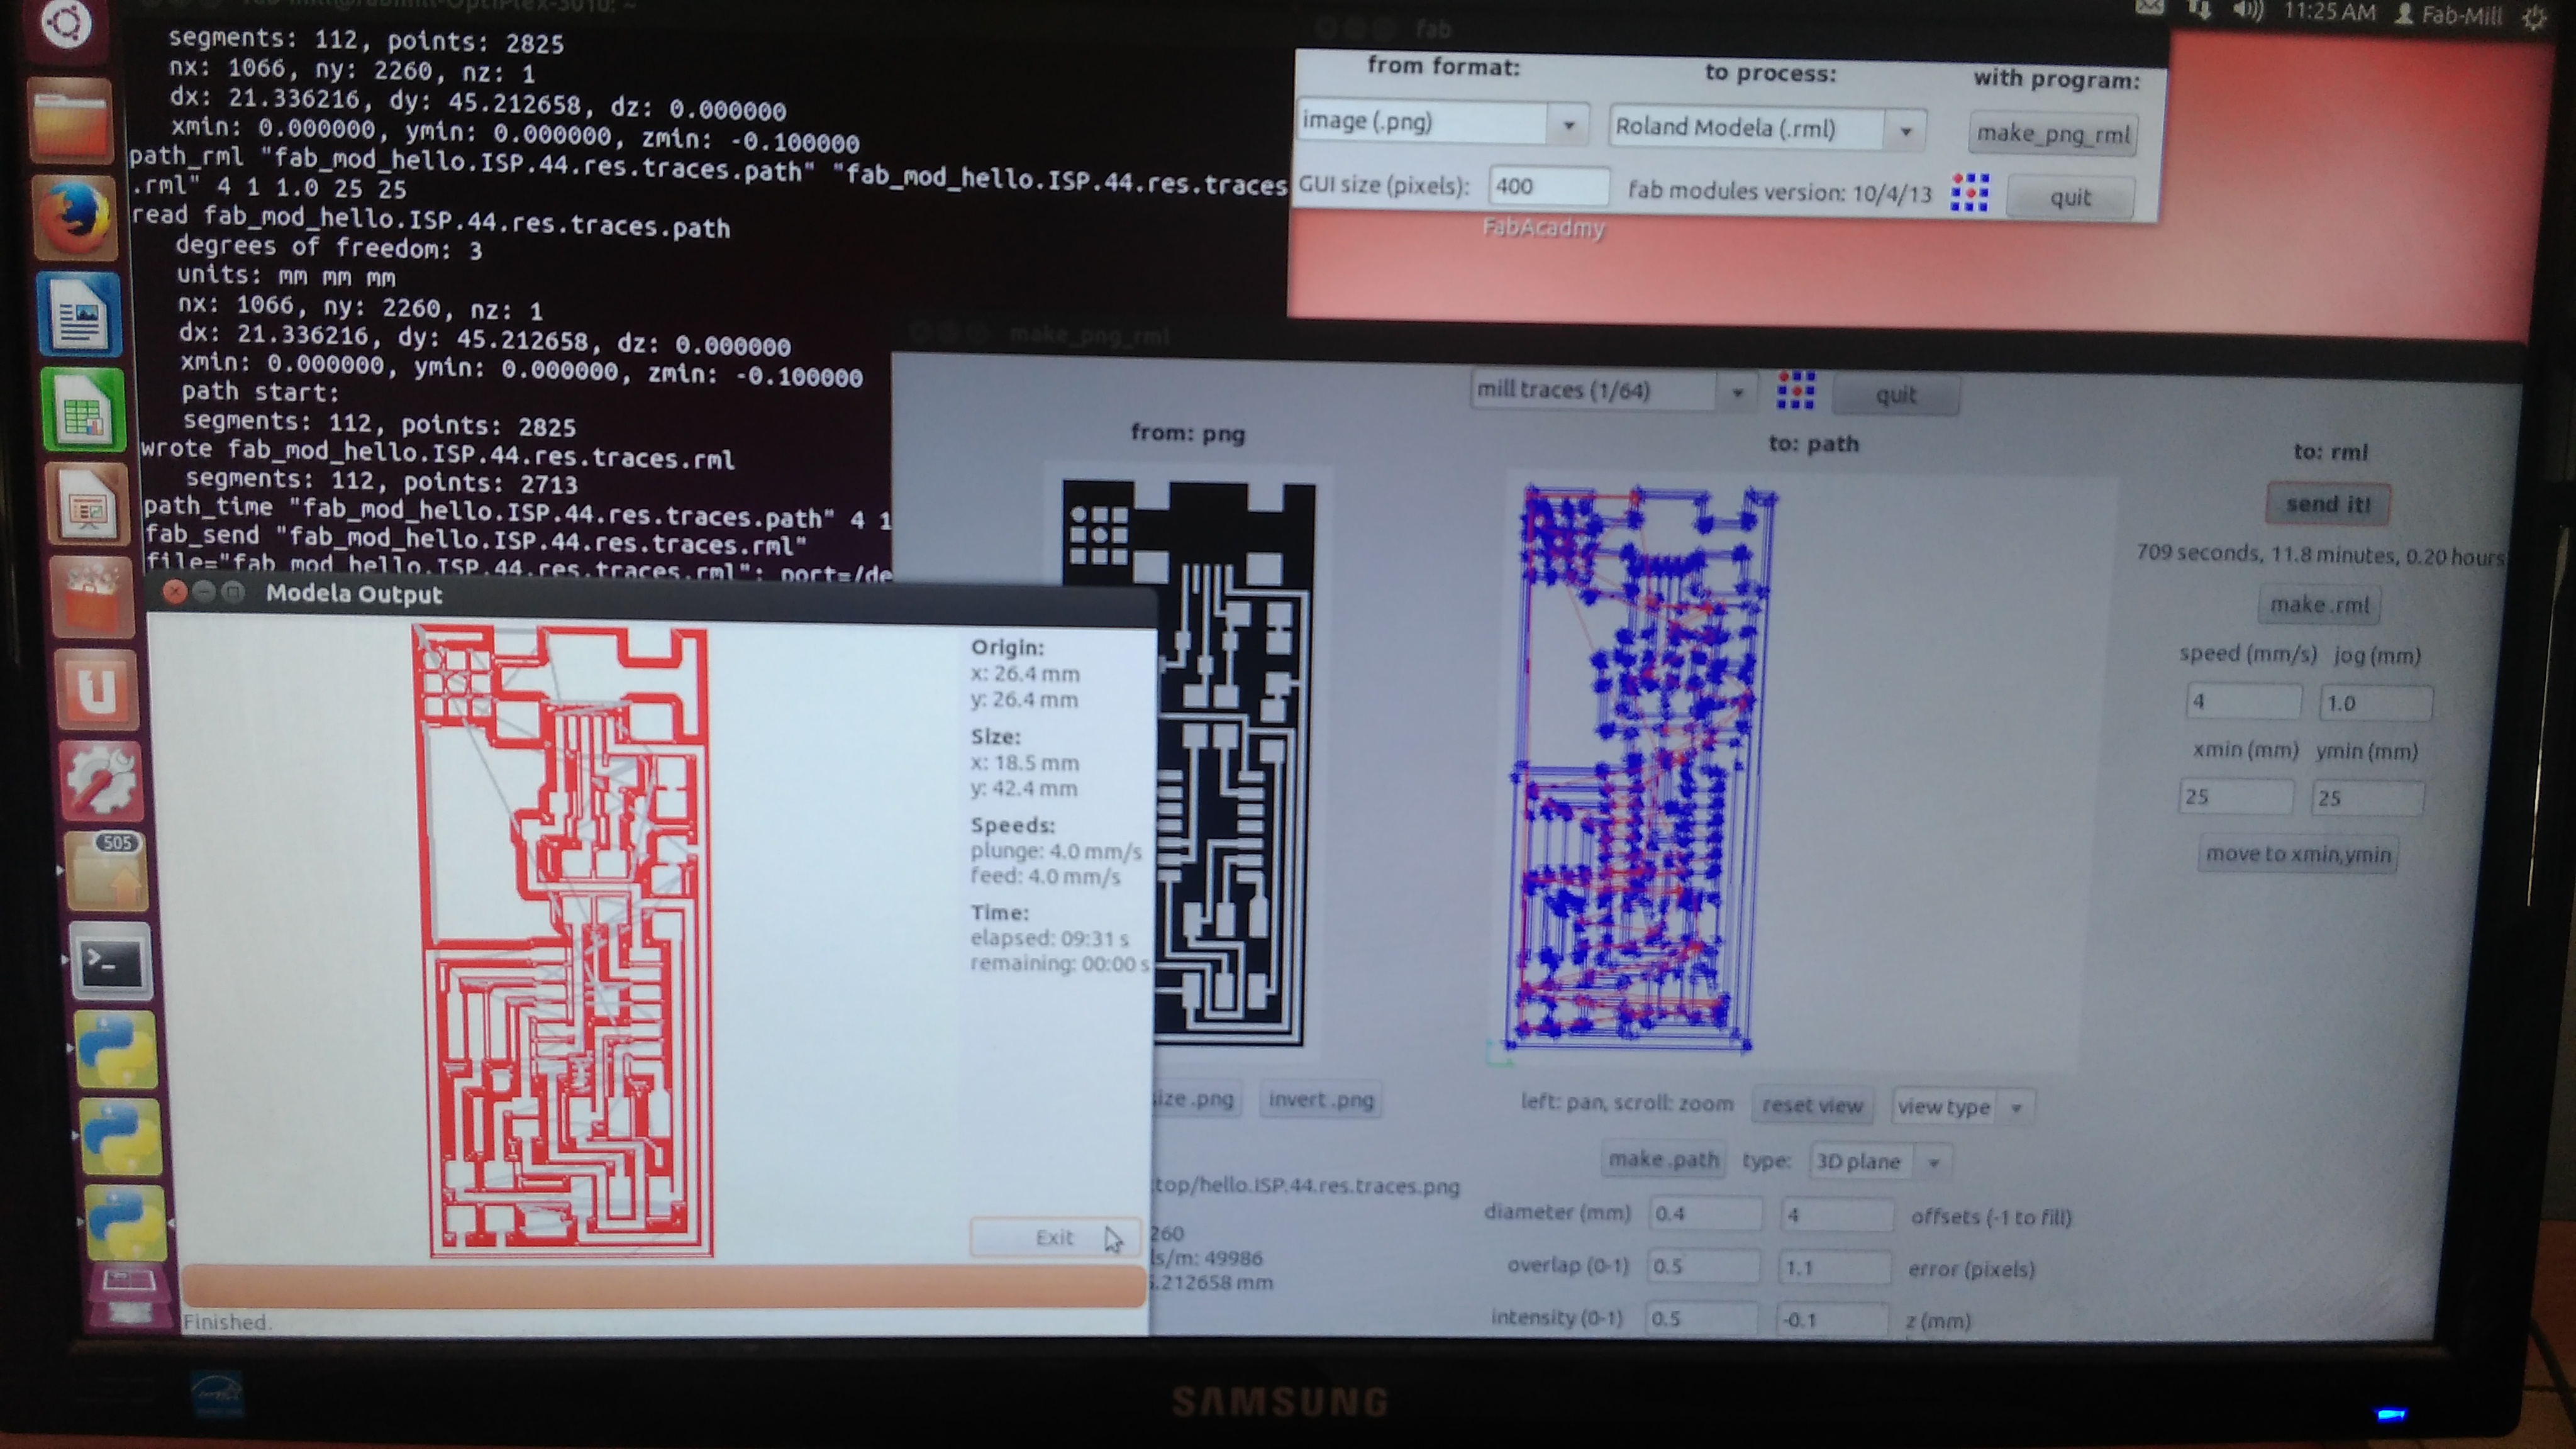Launch LibreOffice Writer from the dock

[79, 314]
